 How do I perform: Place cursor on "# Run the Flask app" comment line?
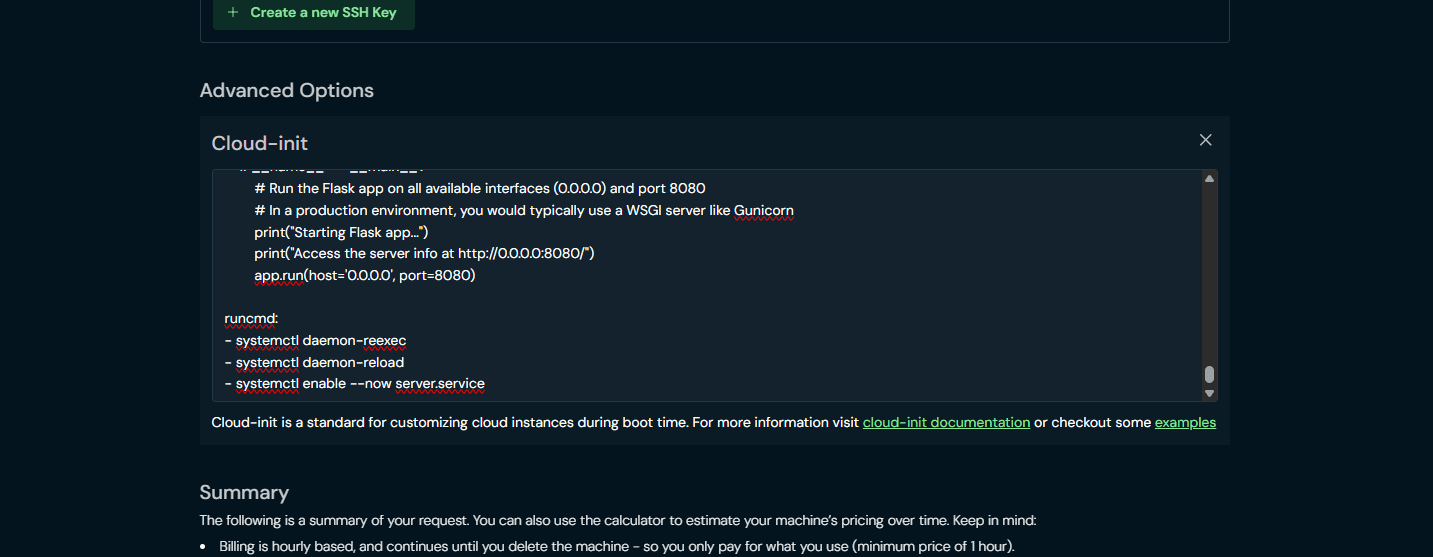coord(480,189)
